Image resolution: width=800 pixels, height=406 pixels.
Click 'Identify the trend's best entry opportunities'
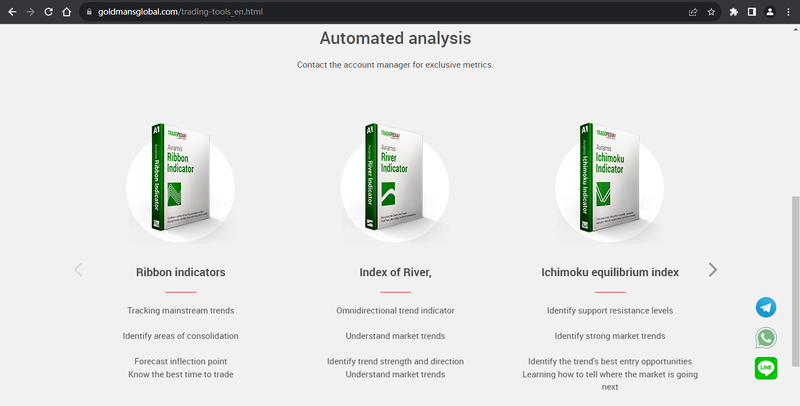(610, 361)
